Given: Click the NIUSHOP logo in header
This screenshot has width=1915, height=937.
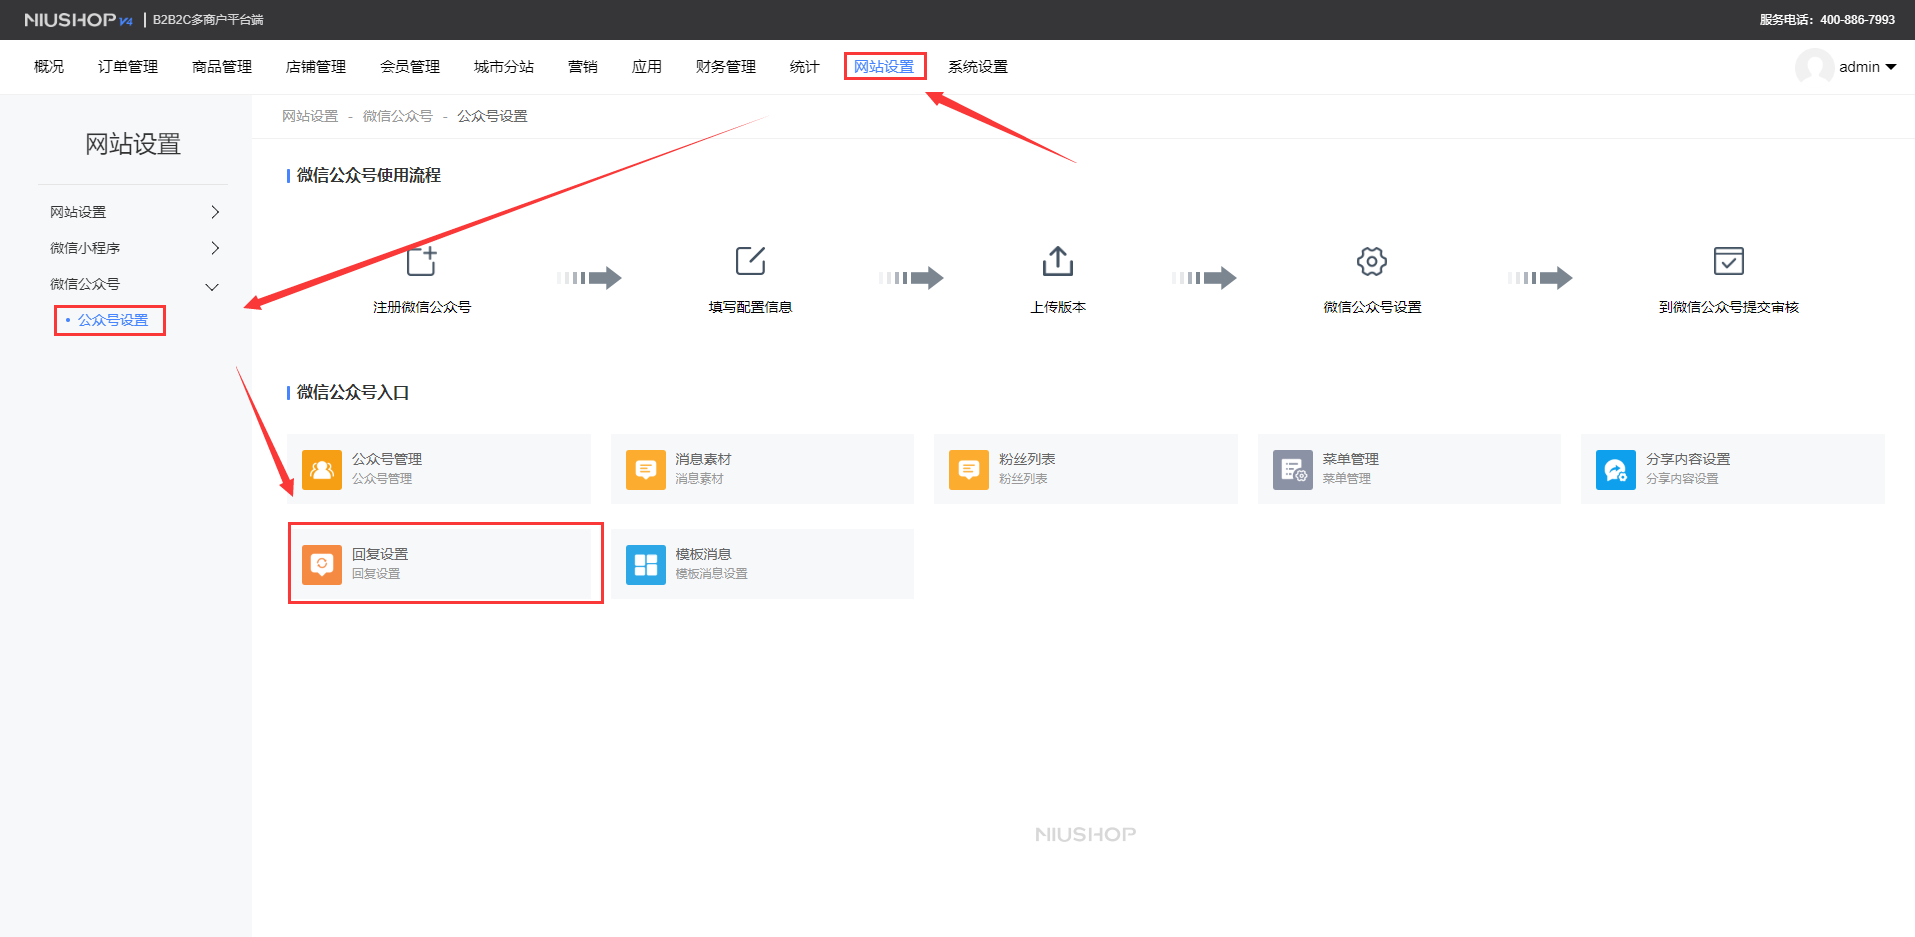Looking at the screenshot, I should click(x=78, y=20).
